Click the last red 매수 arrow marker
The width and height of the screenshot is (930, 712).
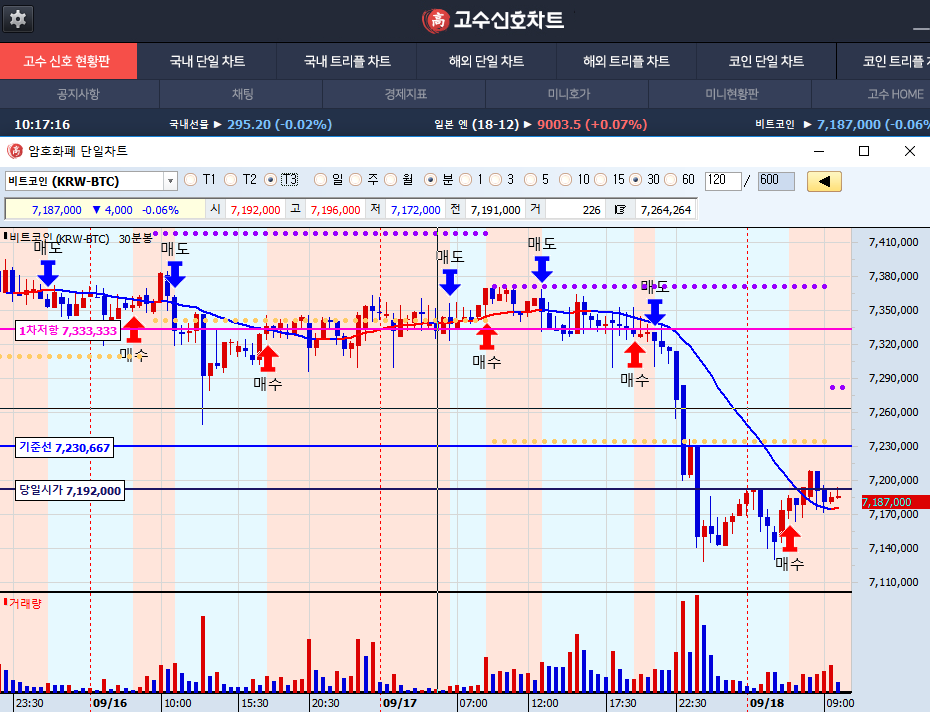789,537
